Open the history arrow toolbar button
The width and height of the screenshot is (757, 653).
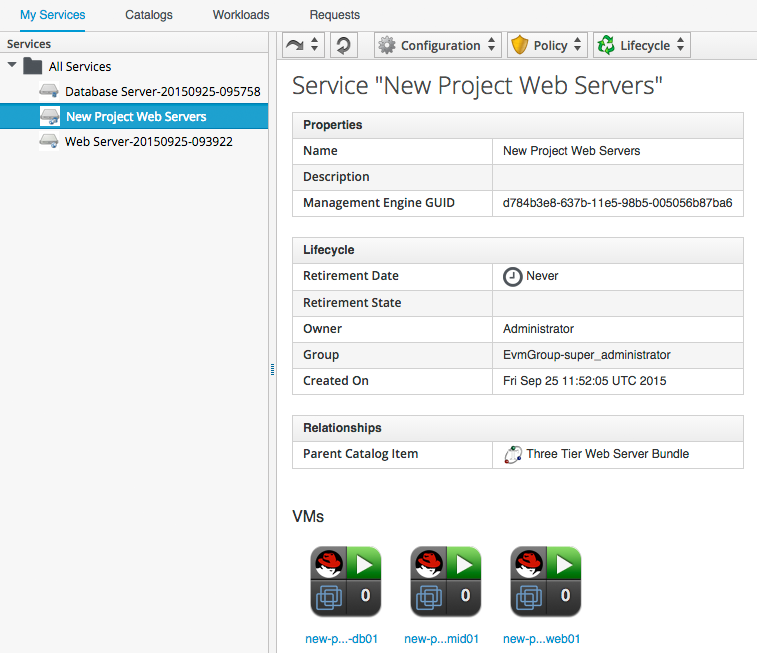pyautogui.click(x=303, y=45)
